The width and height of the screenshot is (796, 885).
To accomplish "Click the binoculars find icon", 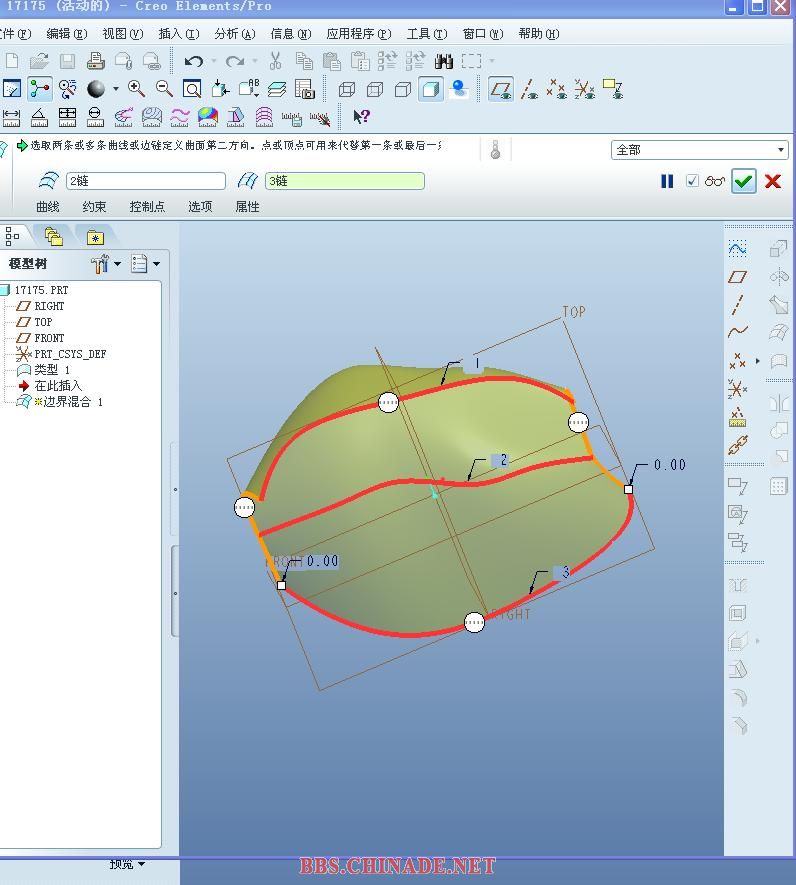I will click(444, 61).
